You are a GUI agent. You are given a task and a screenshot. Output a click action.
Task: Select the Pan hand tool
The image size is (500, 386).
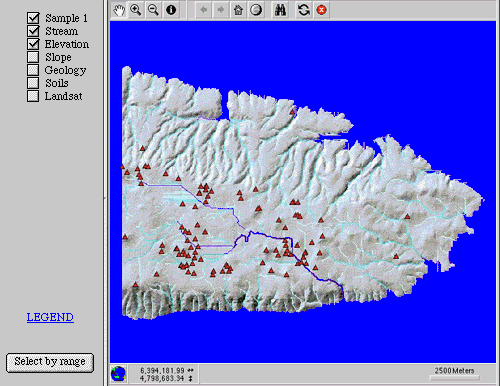point(119,10)
